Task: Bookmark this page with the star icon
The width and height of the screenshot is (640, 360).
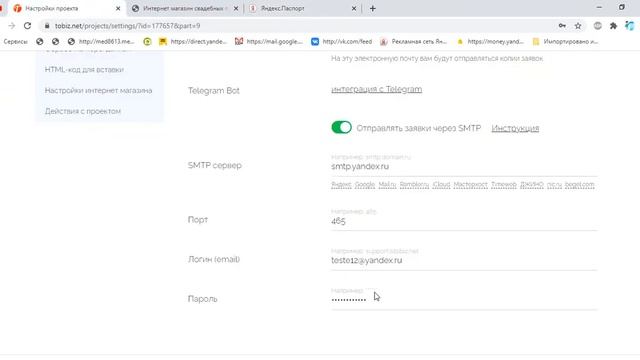Action: point(578,26)
